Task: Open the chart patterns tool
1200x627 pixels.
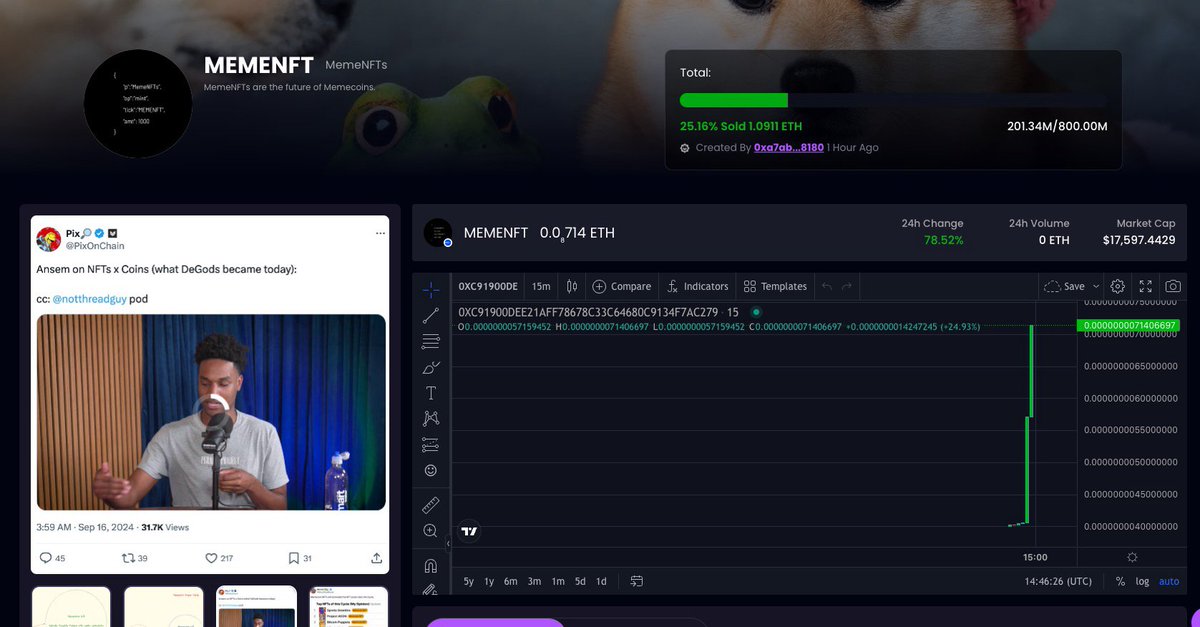Action: [x=431, y=419]
